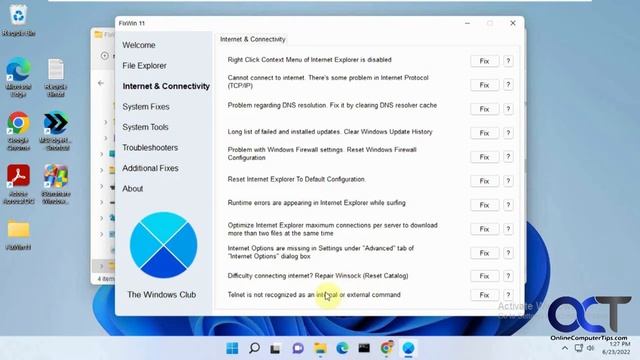Image resolution: width=640 pixels, height=360 pixels.
Task: Open Task View on taskbar
Action: (x=276, y=348)
